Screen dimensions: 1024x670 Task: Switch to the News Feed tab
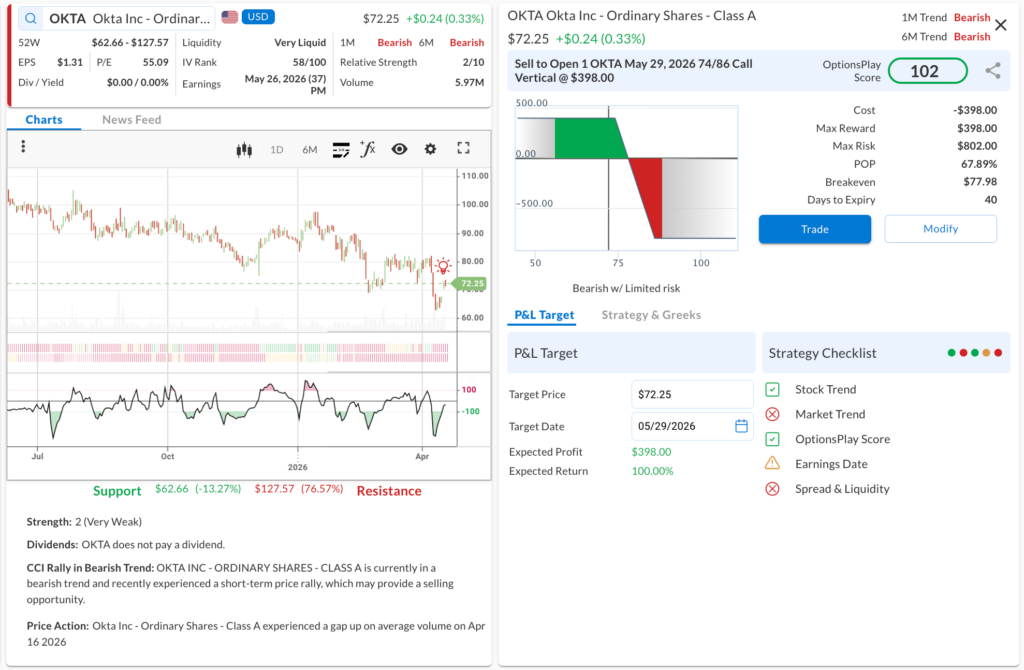131,120
